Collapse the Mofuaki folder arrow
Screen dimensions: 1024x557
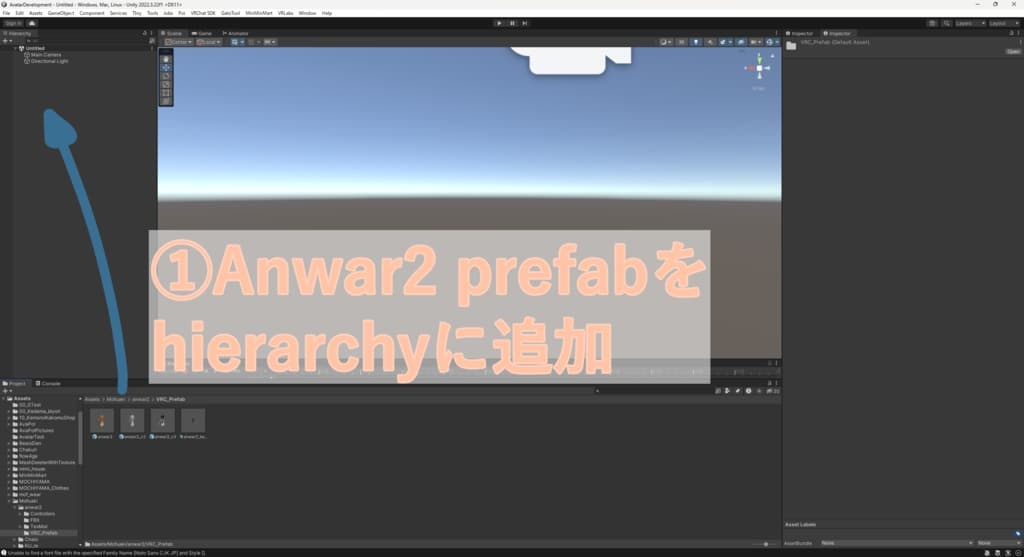point(10,501)
